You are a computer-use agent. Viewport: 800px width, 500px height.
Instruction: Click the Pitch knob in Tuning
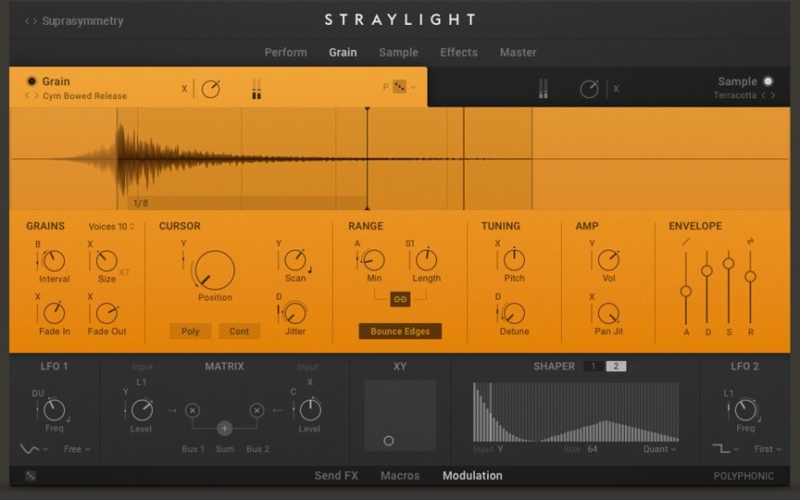(x=514, y=260)
